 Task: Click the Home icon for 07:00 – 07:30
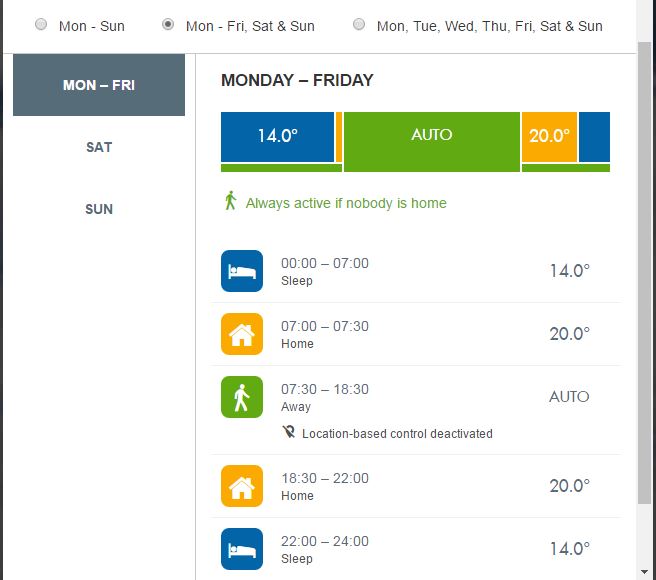coord(242,334)
